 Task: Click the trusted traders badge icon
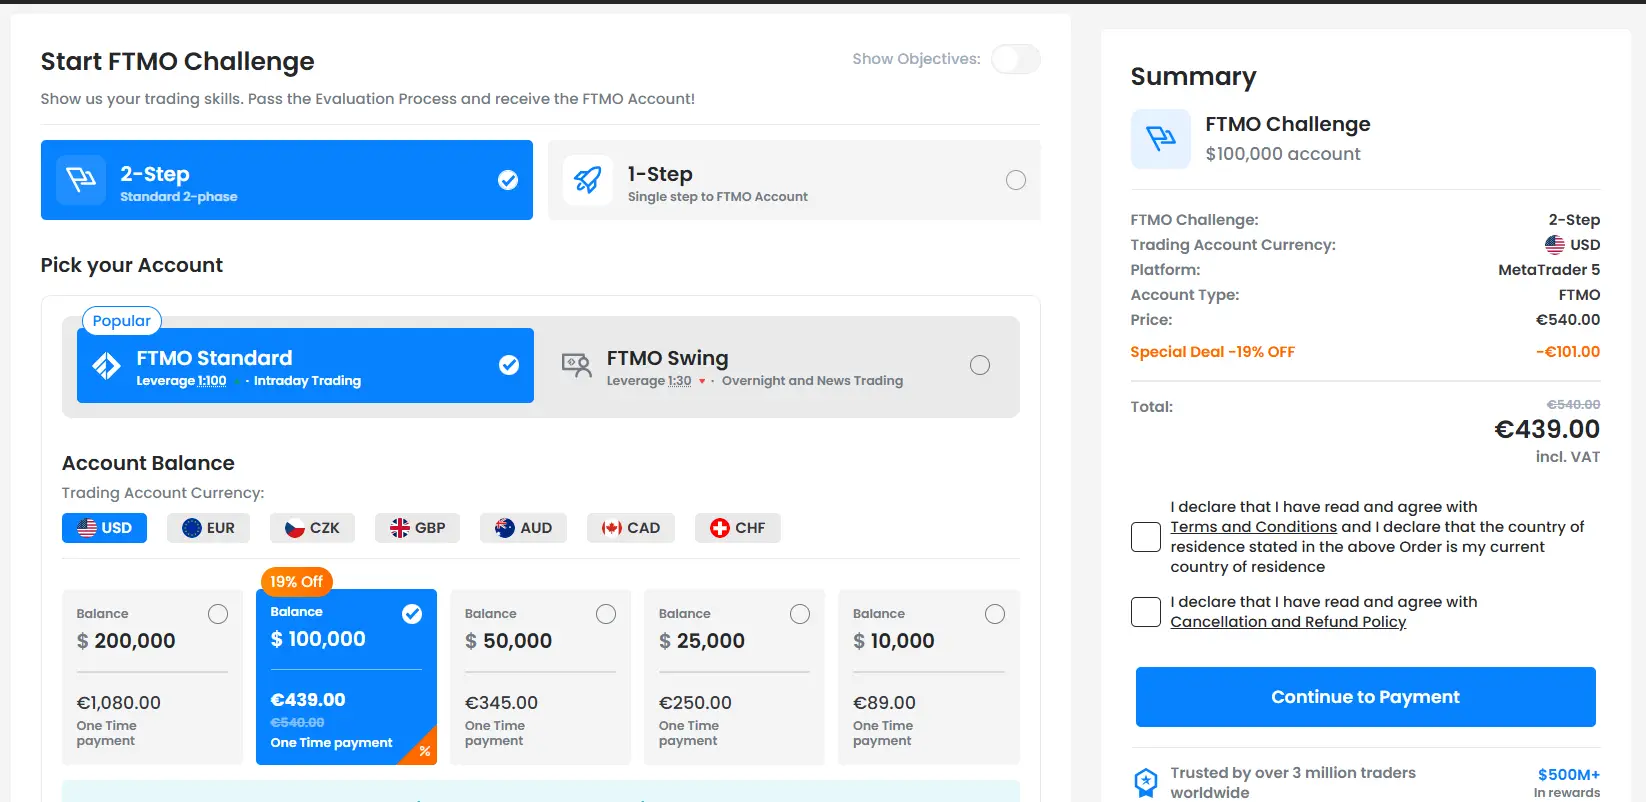tap(1146, 782)
